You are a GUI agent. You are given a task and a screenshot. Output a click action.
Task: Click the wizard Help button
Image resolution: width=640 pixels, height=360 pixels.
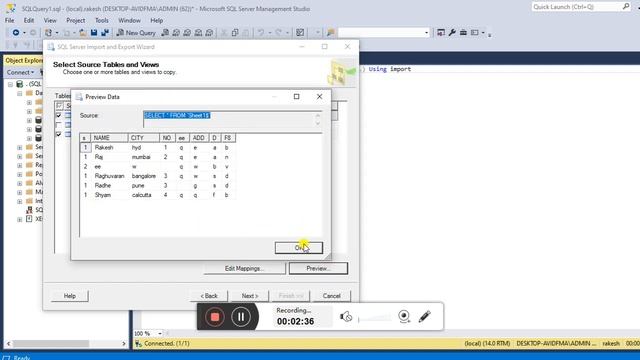point(70,296)
